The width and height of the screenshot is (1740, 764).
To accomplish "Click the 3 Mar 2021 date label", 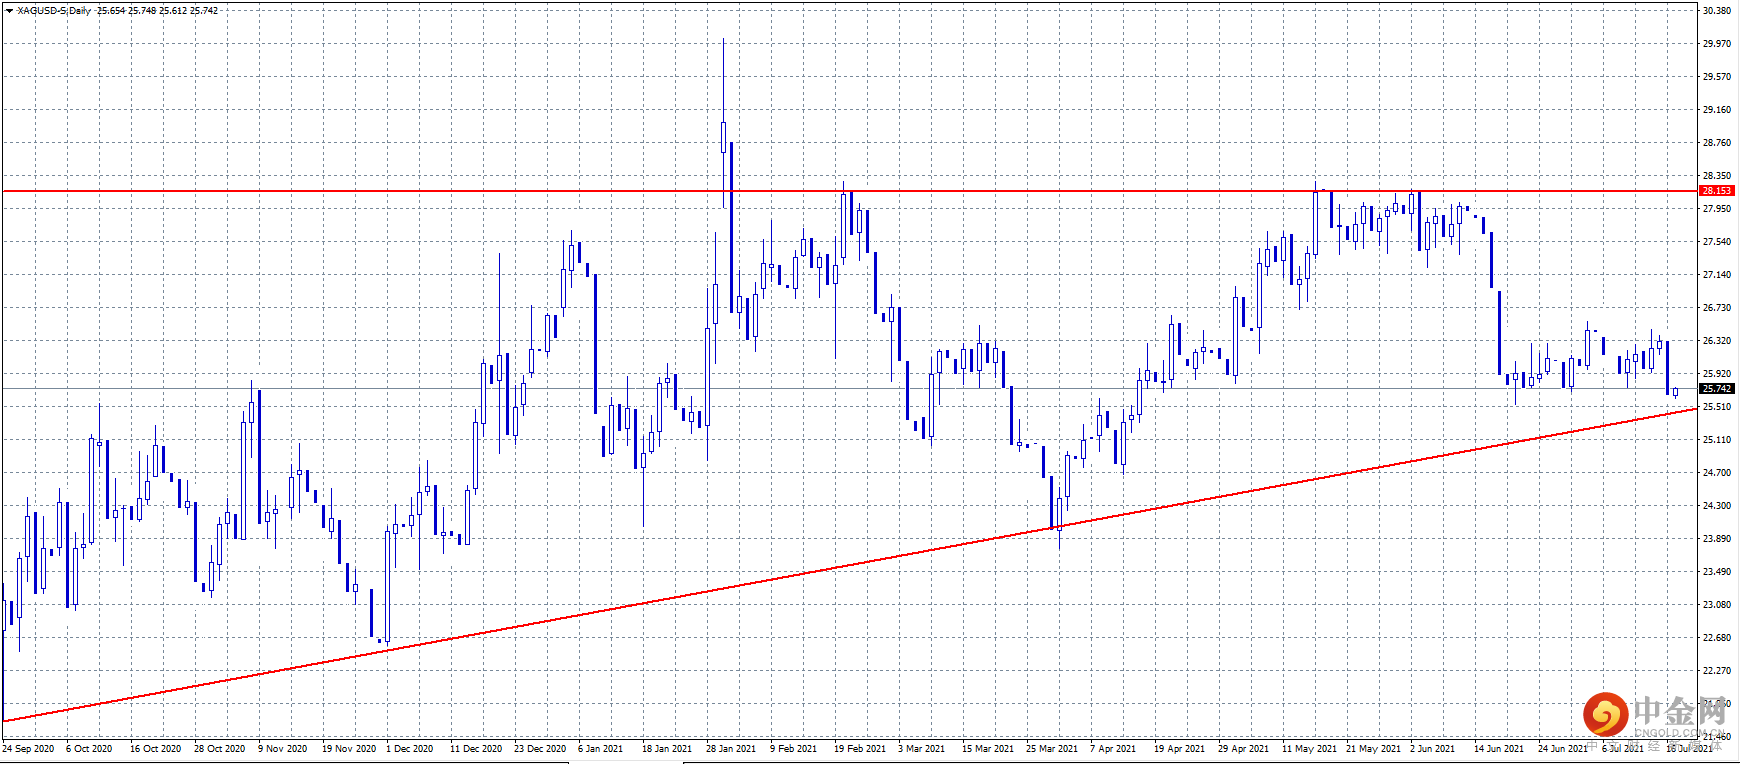I will (922, 749).
